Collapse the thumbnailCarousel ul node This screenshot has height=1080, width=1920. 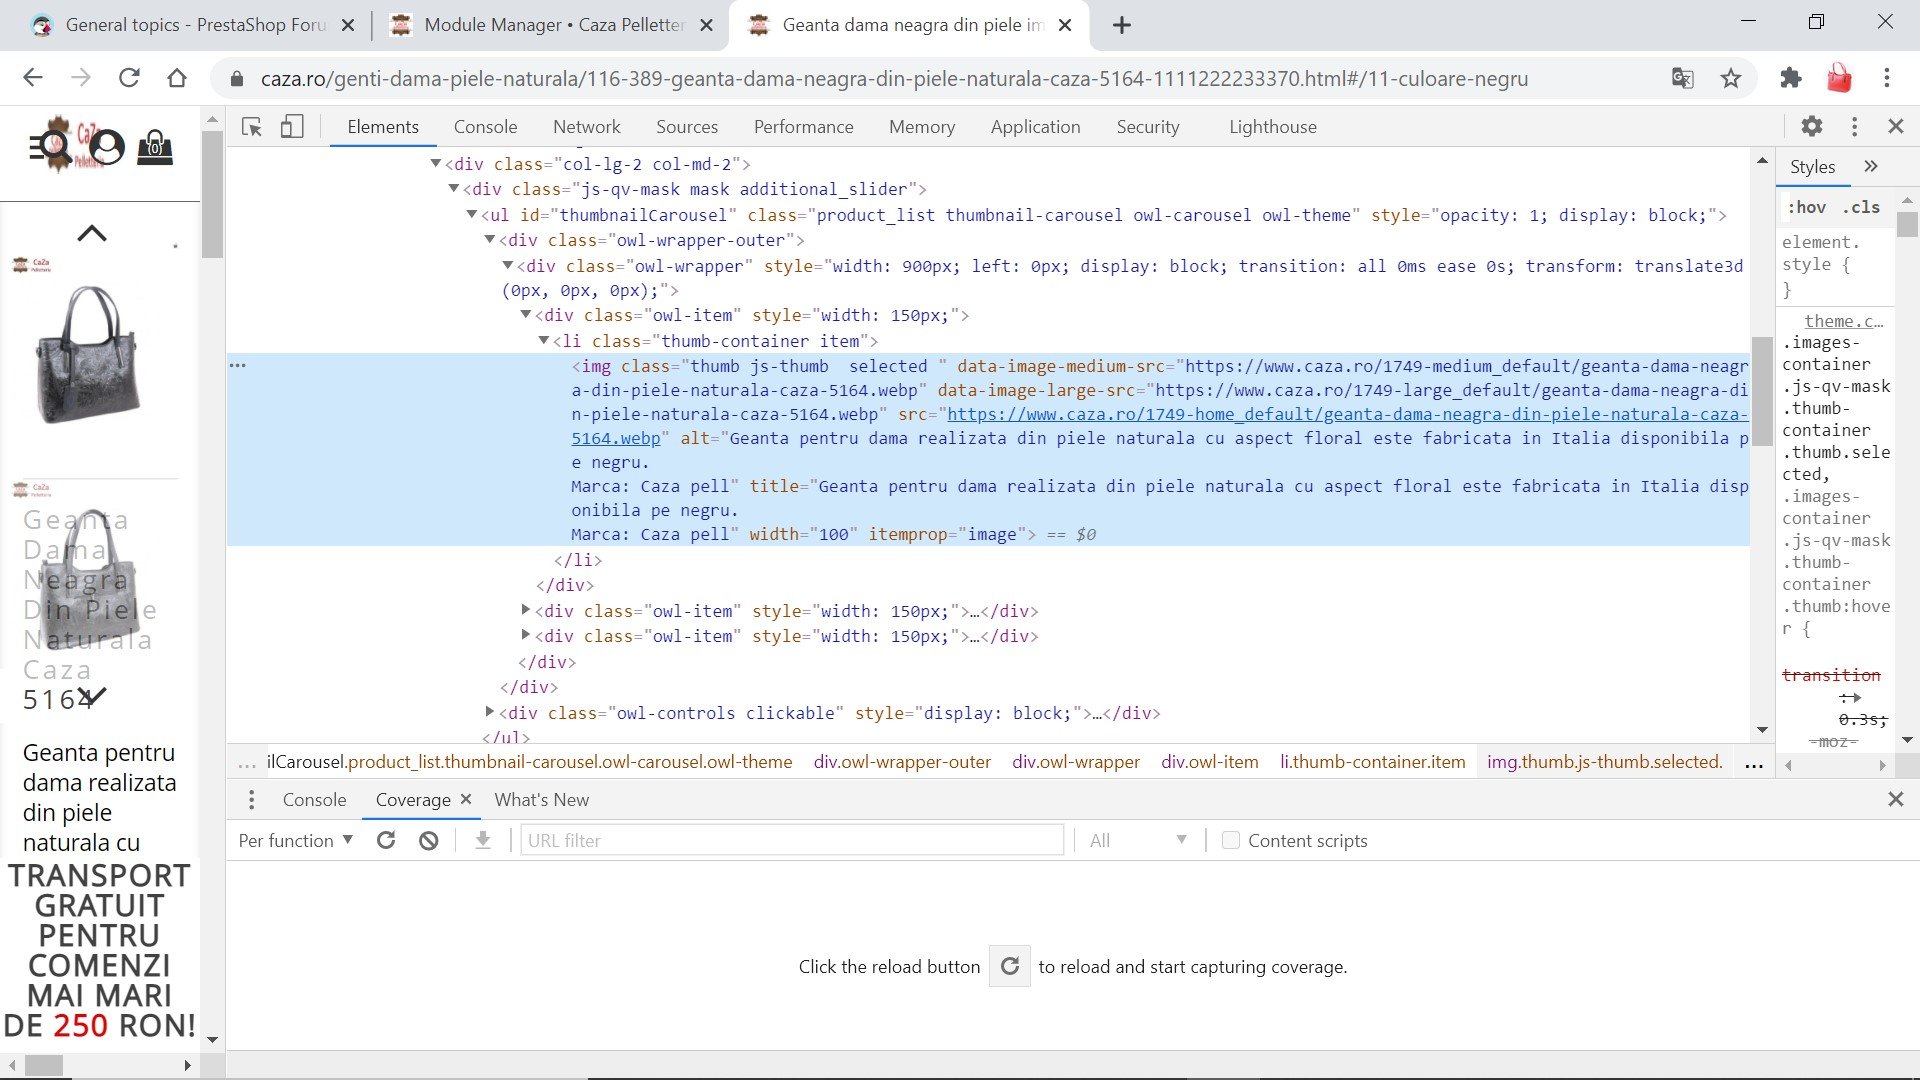click(472, 214)
